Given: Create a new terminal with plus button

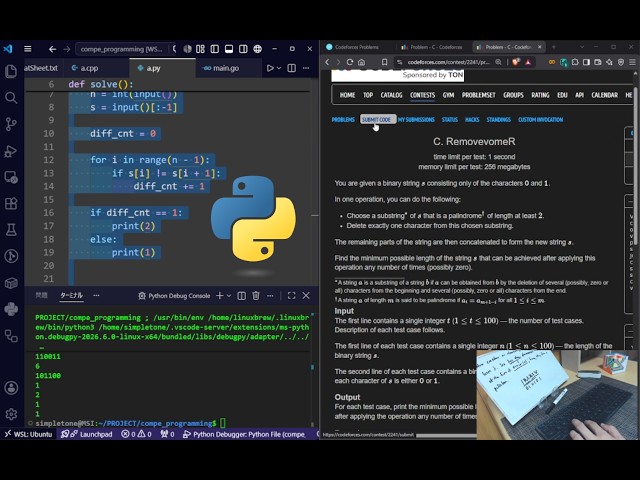Looking at the screenshot, I should [x=220, y=295].
